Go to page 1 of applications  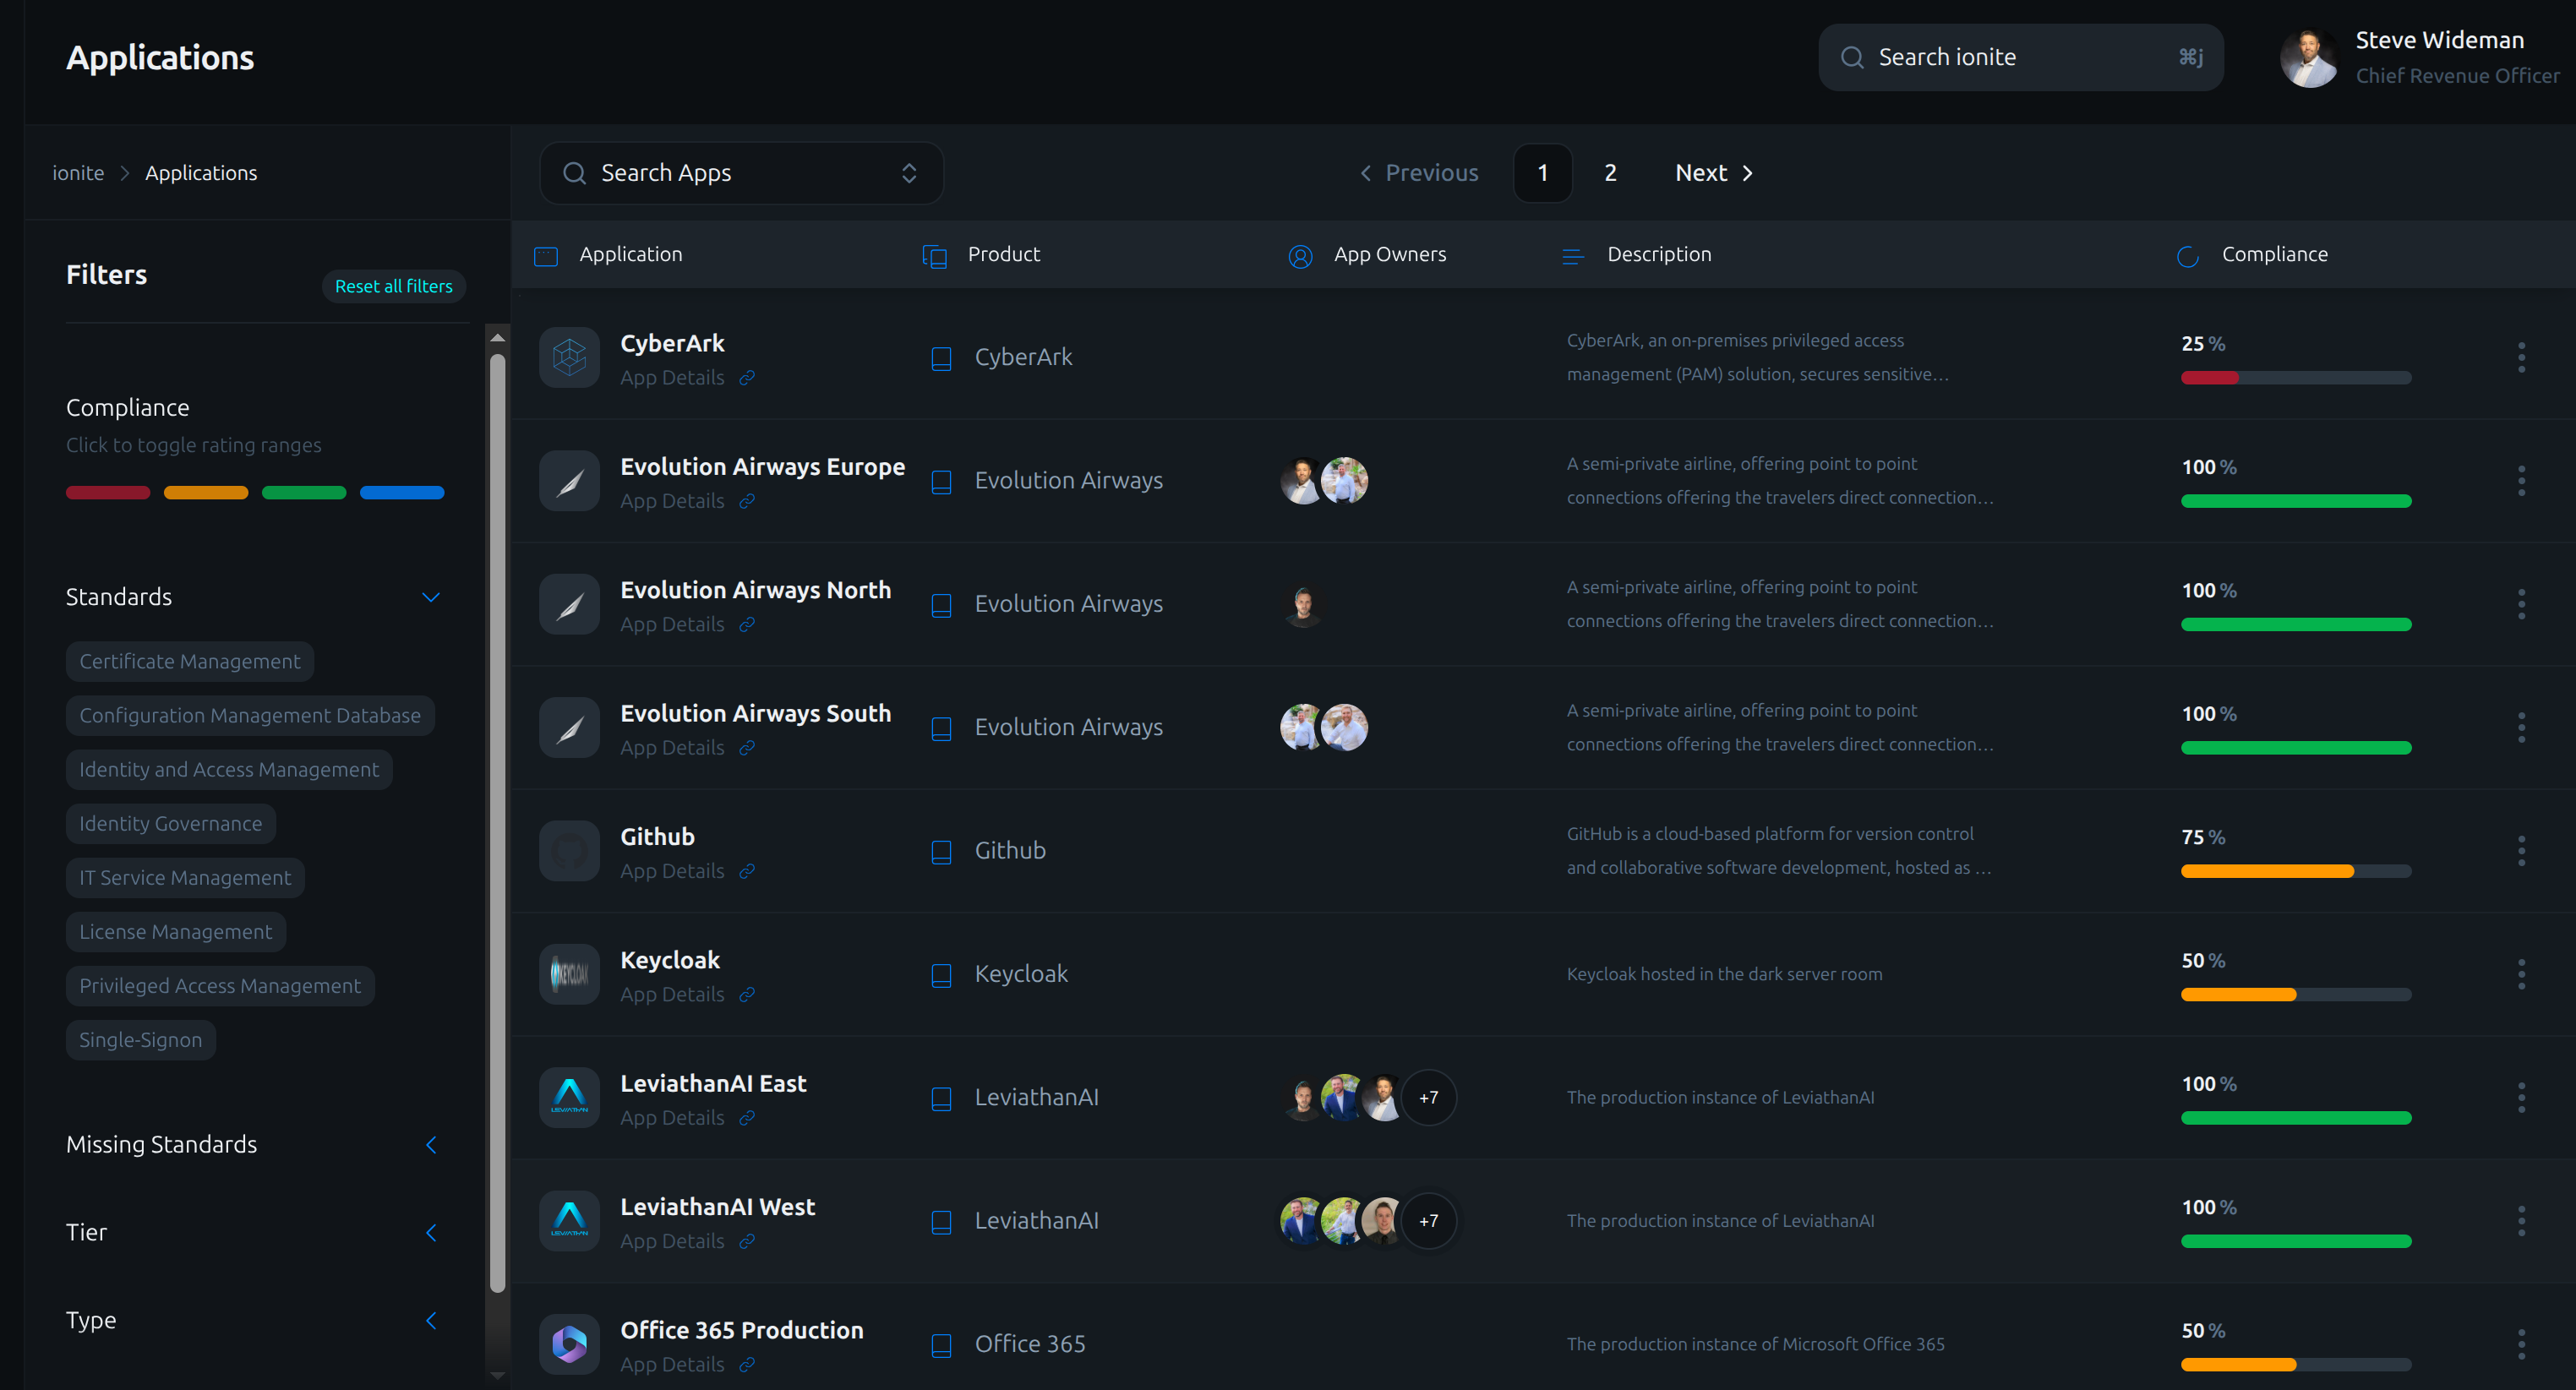tap(1543, 173)
